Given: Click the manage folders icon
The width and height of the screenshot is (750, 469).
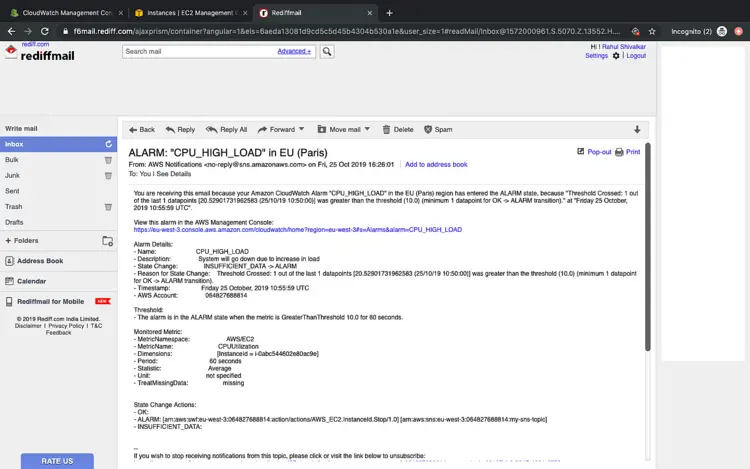Looking at the screenshot, I should (x=108, y=241).
